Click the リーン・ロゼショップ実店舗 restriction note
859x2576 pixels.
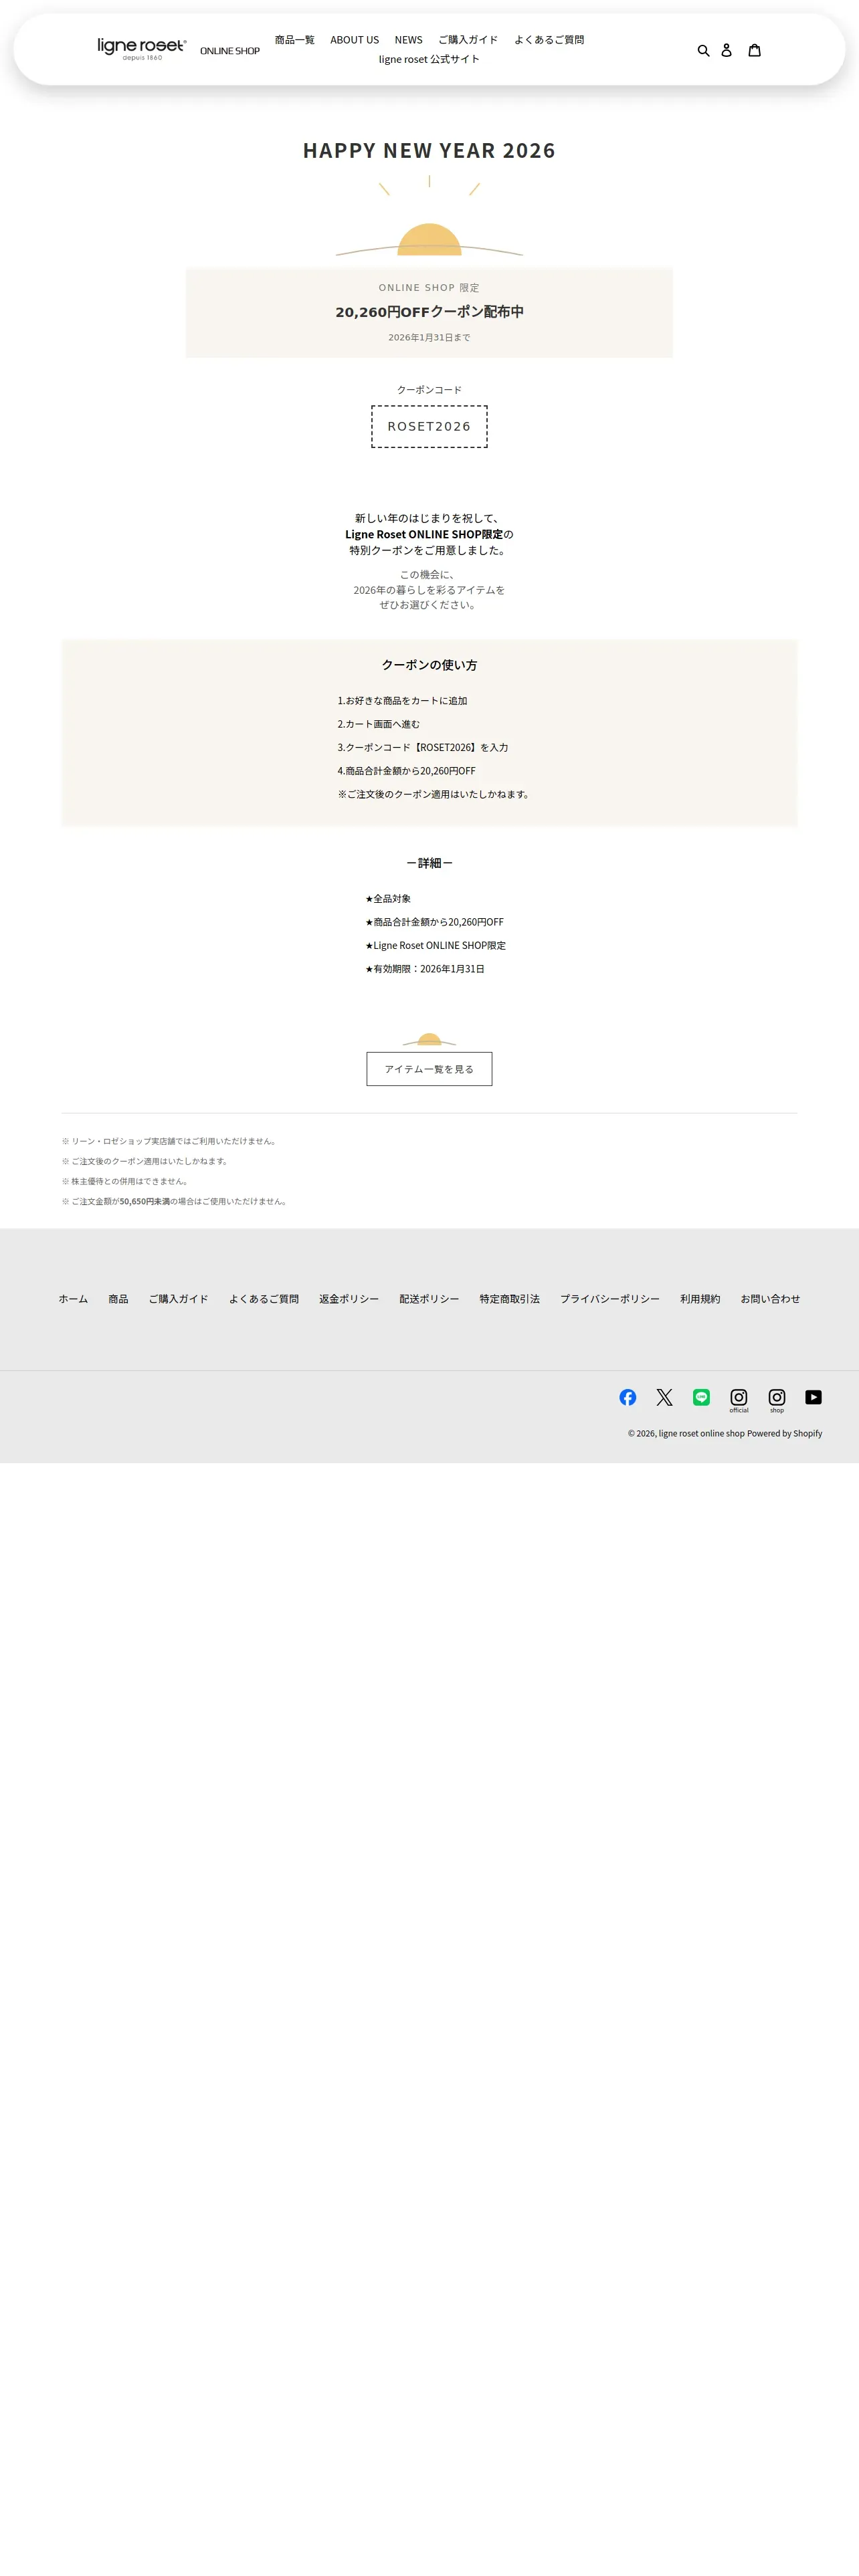click(x=169, y=1141)
